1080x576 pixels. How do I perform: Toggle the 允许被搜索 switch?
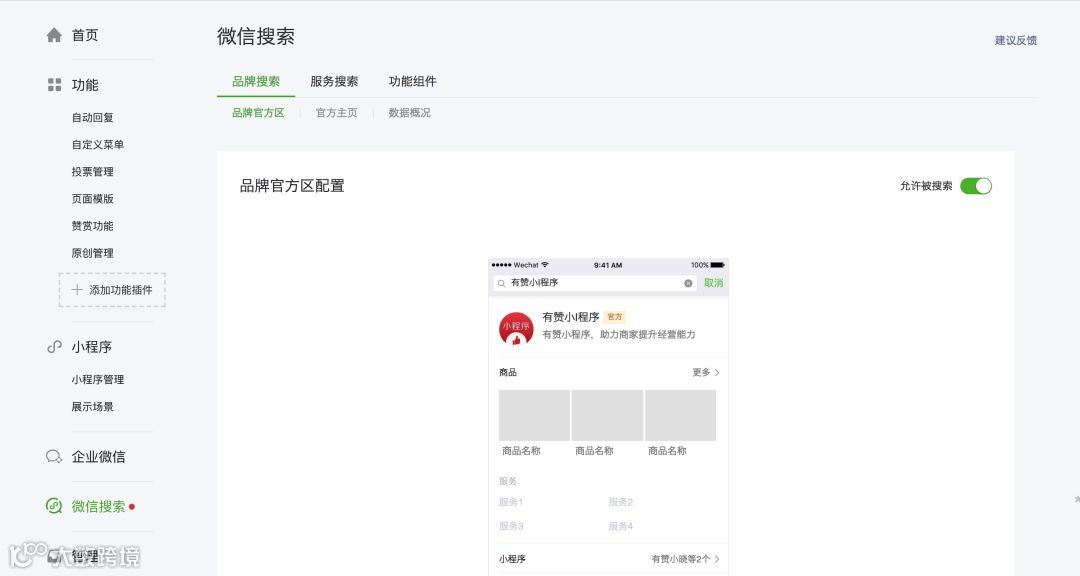975,186
